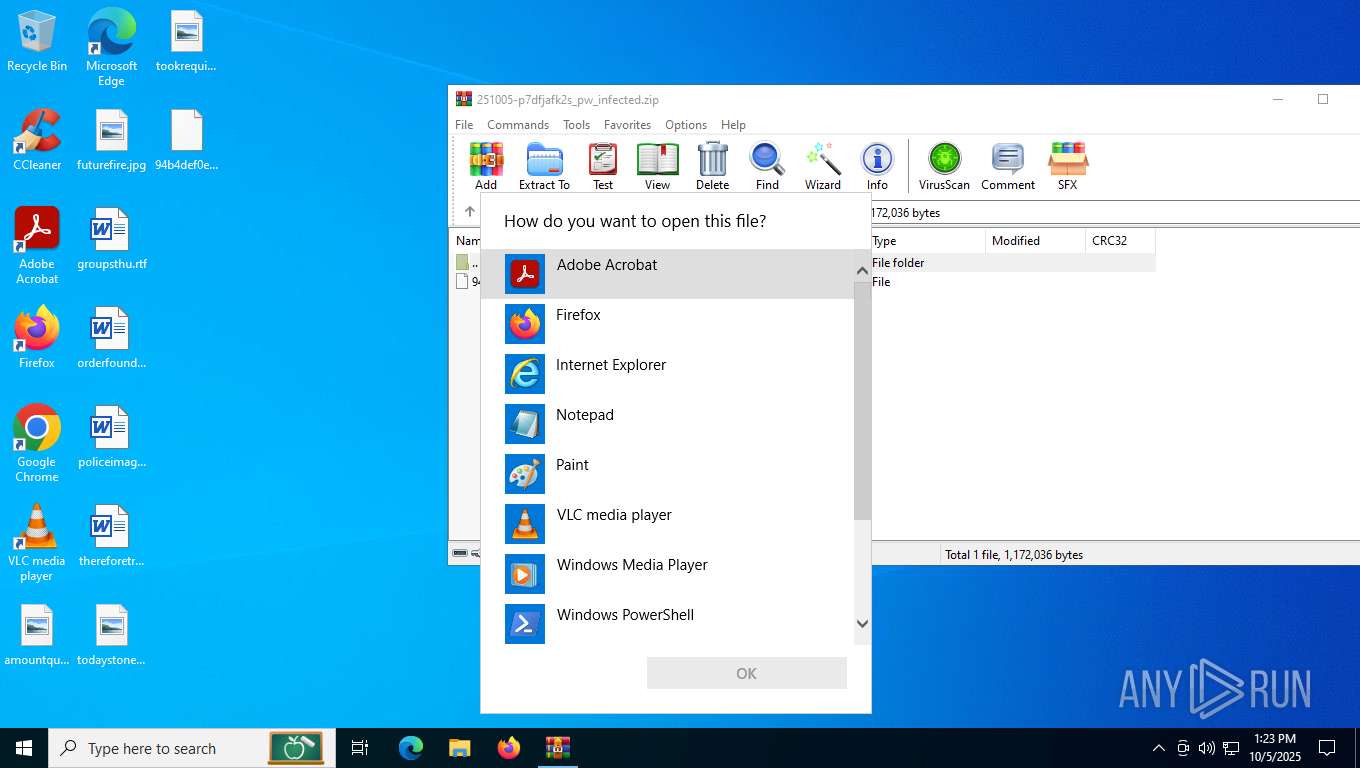Viewport: 1360px width, 768px height.
Task: Sort by the Modified column header
Action: click(x=1036, y=241)
